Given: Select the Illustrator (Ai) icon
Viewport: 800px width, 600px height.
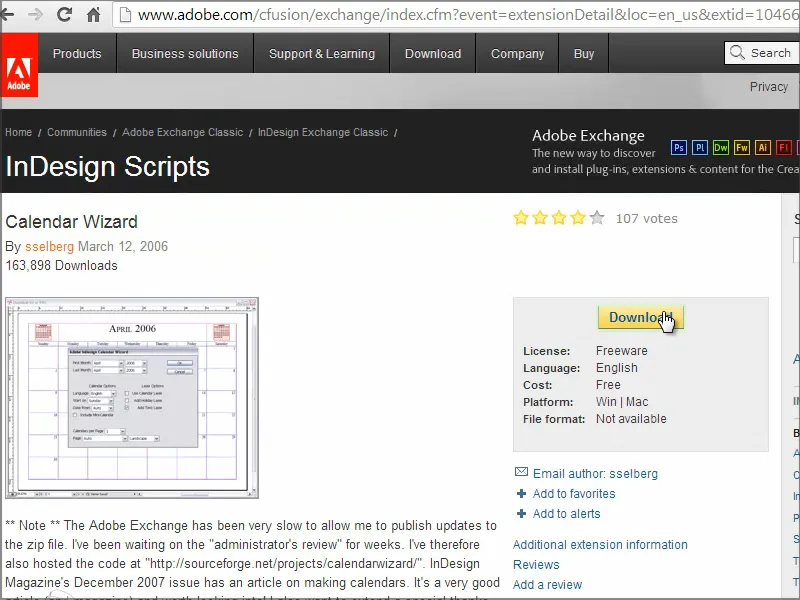Looking at the screenshot, I should 763,147.
